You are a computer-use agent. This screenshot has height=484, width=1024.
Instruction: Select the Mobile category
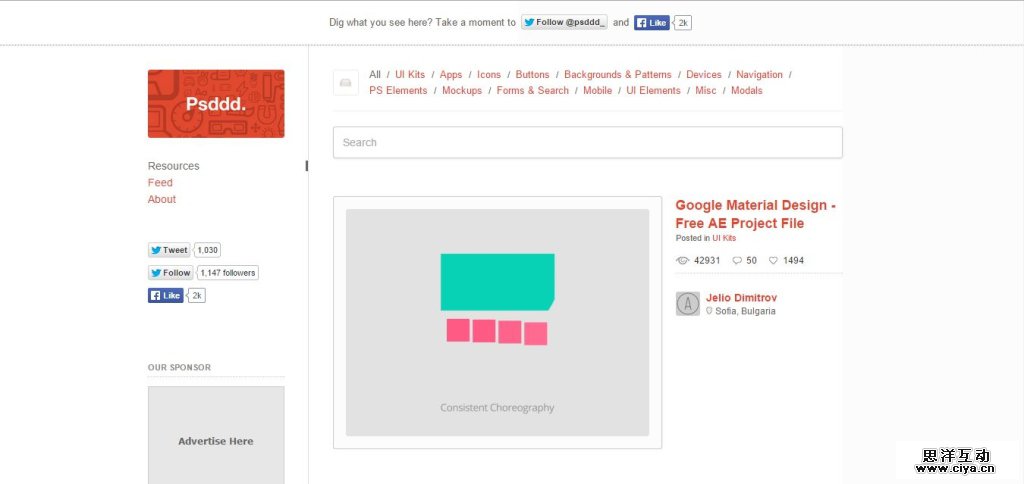598,91
